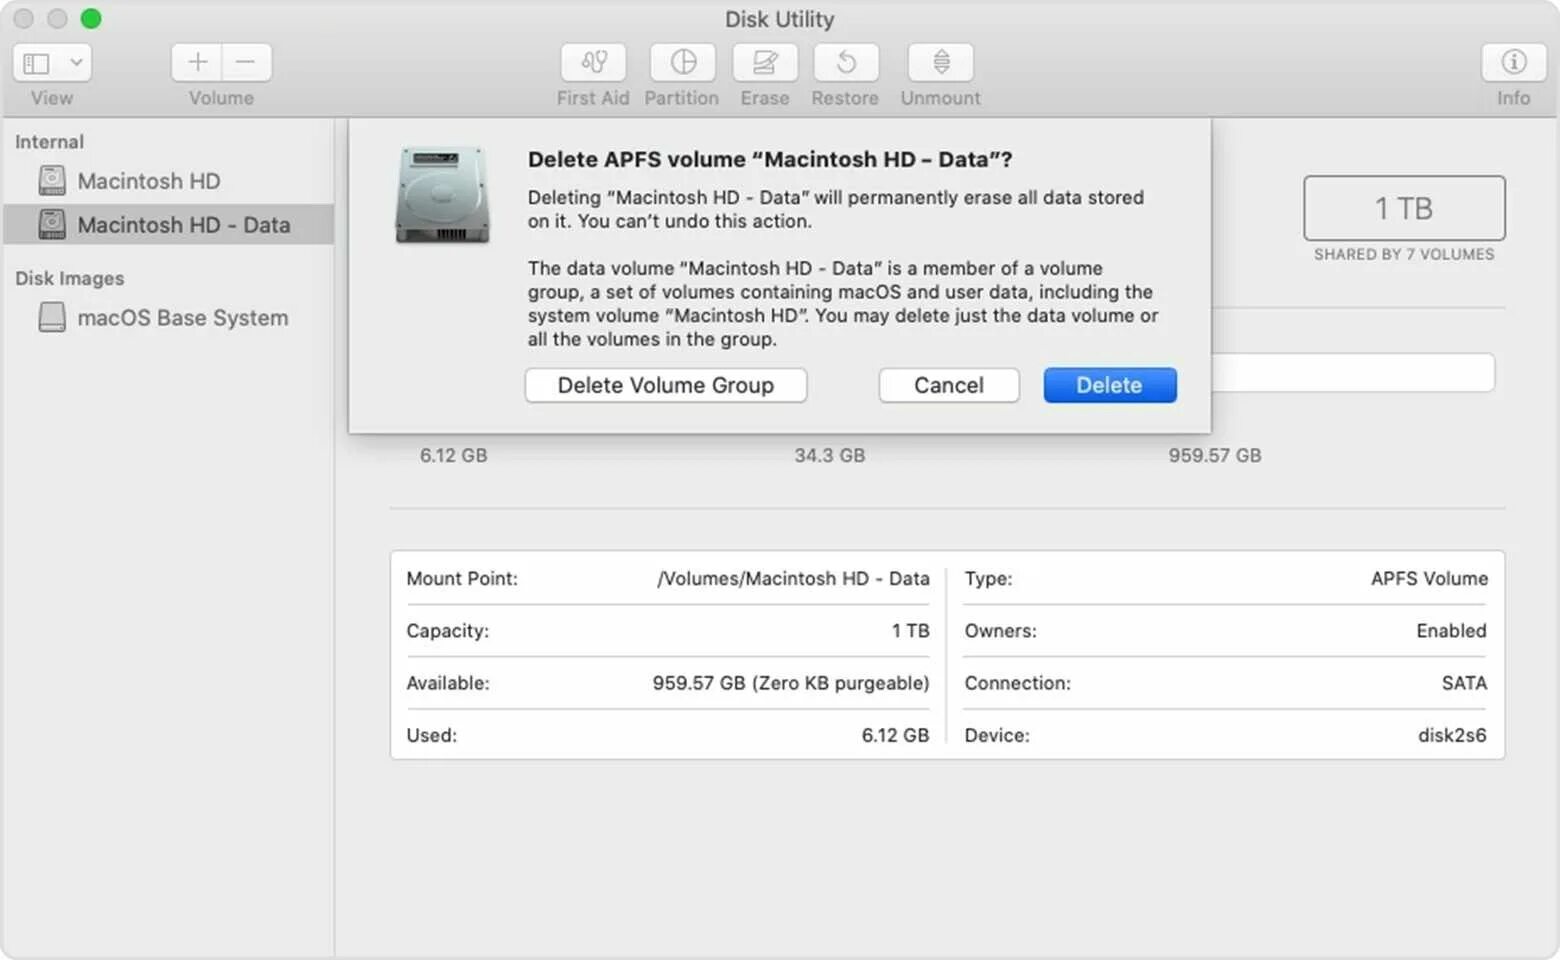
Task: Click the Delete Volume Group button
Action: point(666,385)
